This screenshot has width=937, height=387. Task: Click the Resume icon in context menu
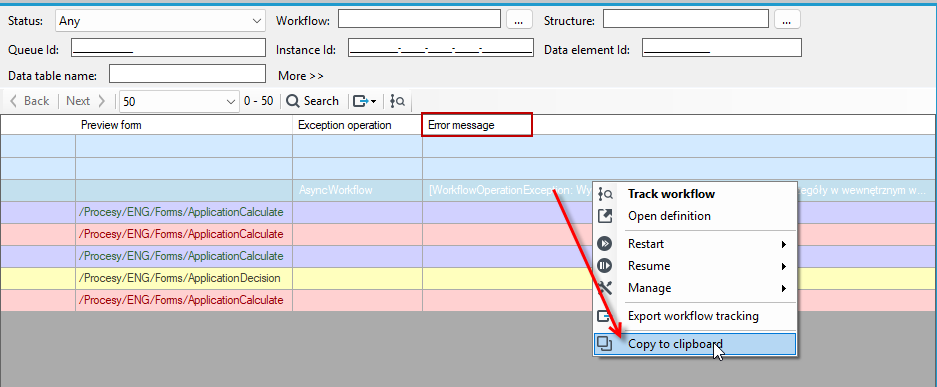point(605,266)
